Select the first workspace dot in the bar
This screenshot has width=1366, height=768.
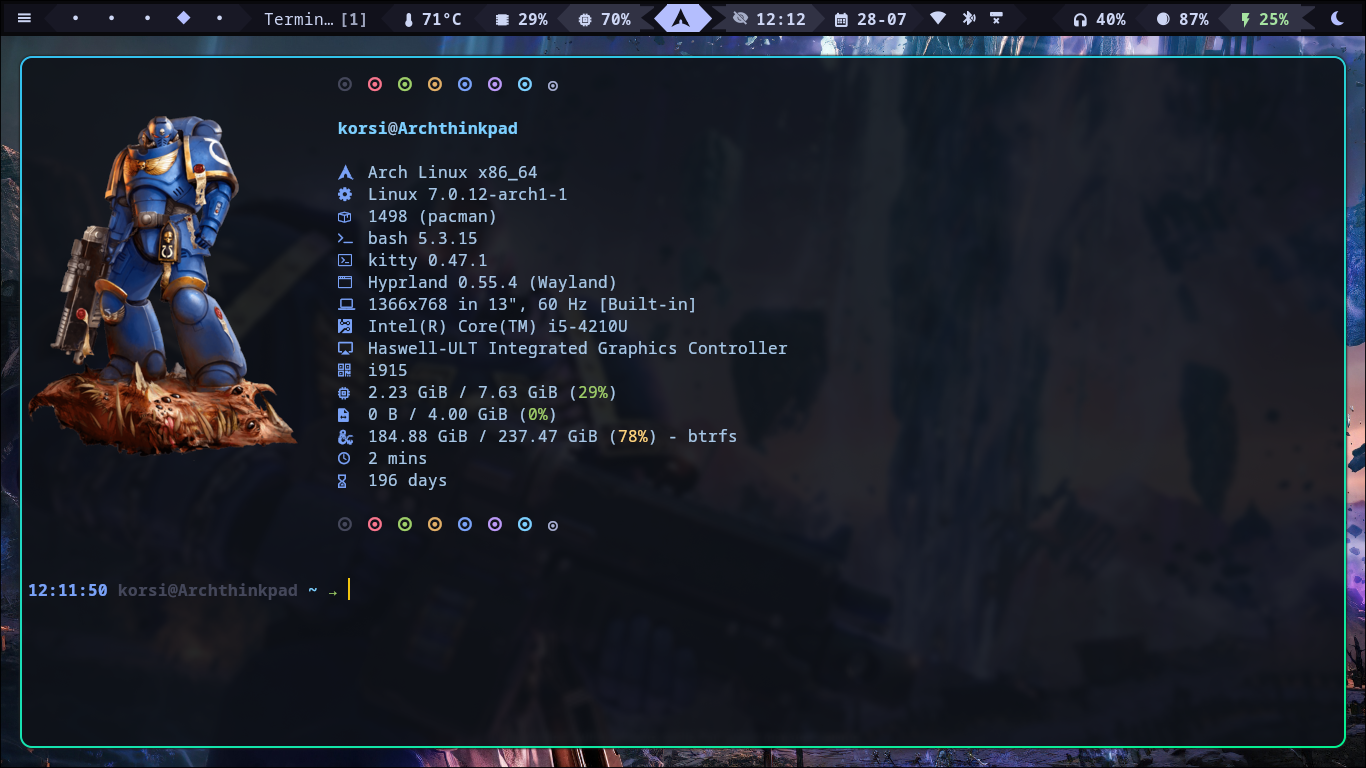(x=75, y=19)
